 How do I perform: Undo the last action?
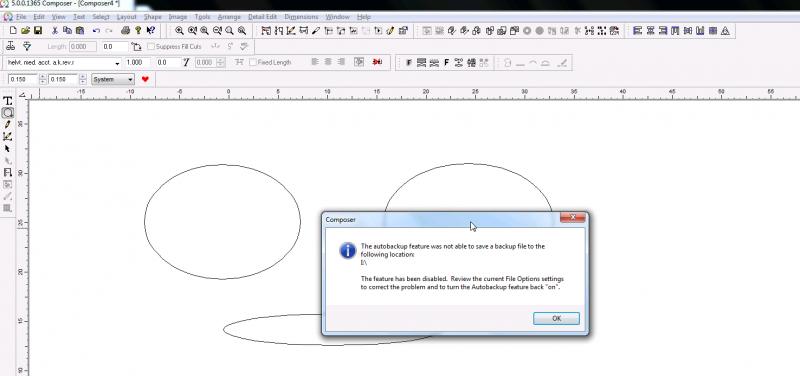click(96, 31)
